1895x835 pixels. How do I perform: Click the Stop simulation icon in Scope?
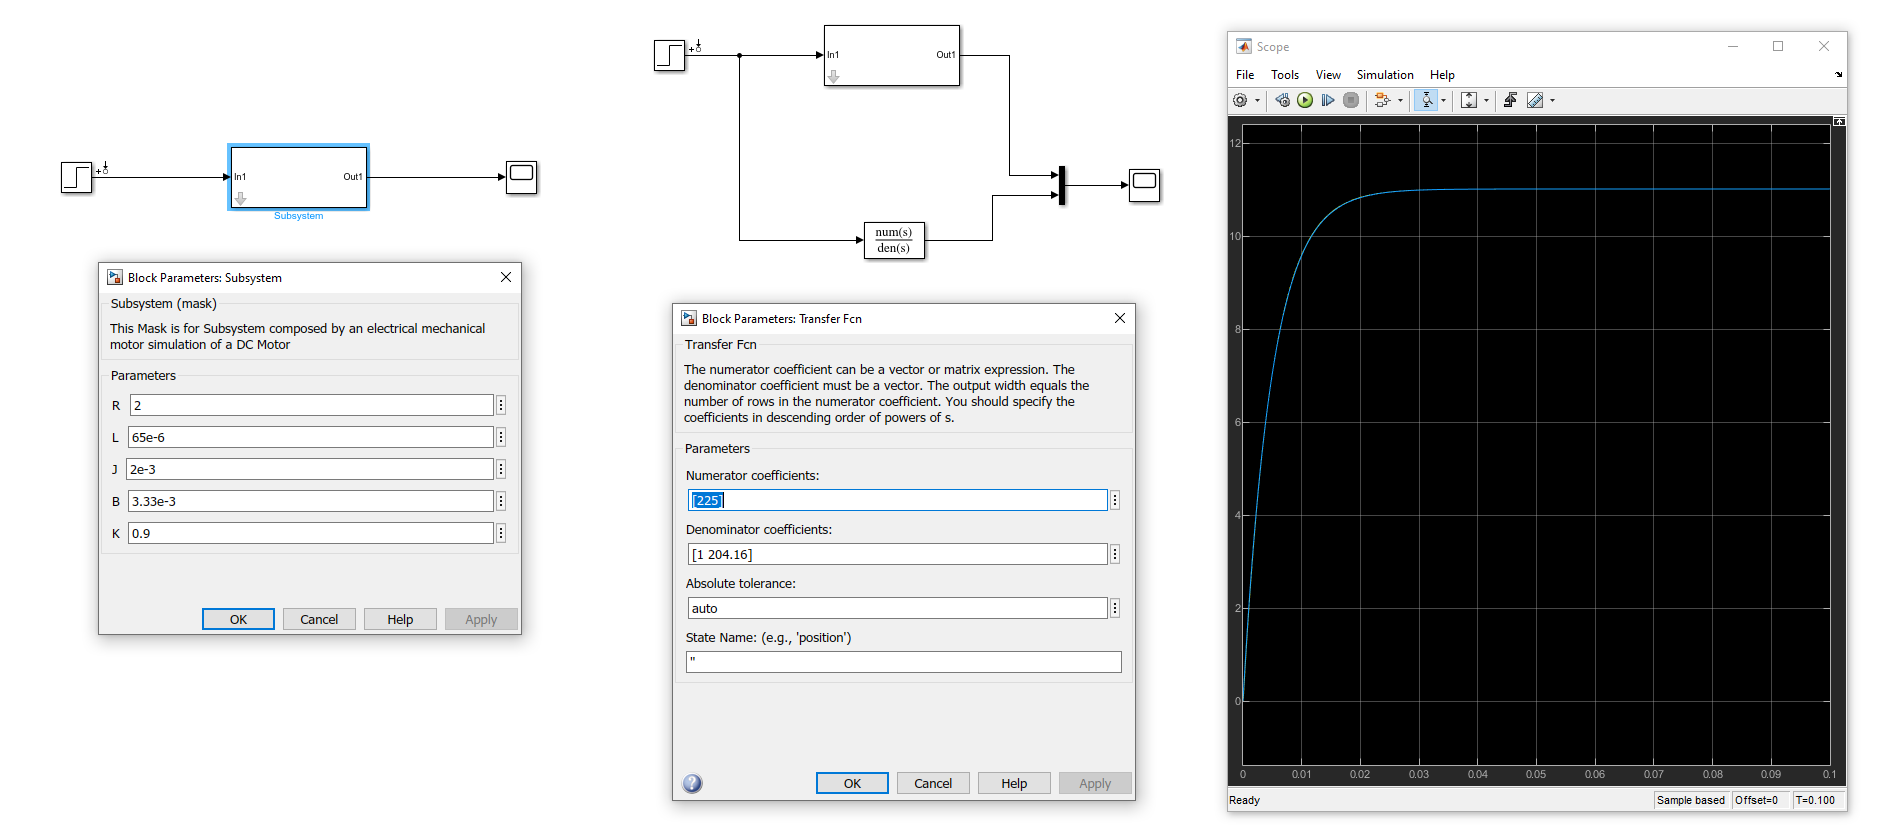tap(1351, 100)
